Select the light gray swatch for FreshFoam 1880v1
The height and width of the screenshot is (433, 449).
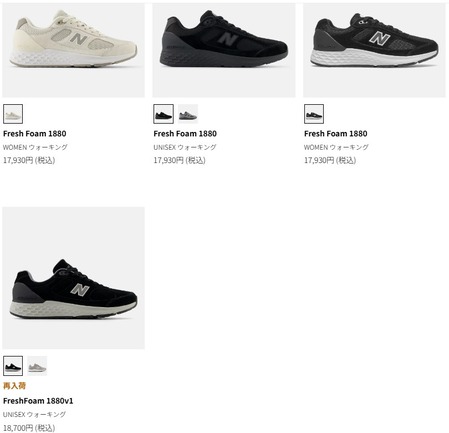coord(37,366)
